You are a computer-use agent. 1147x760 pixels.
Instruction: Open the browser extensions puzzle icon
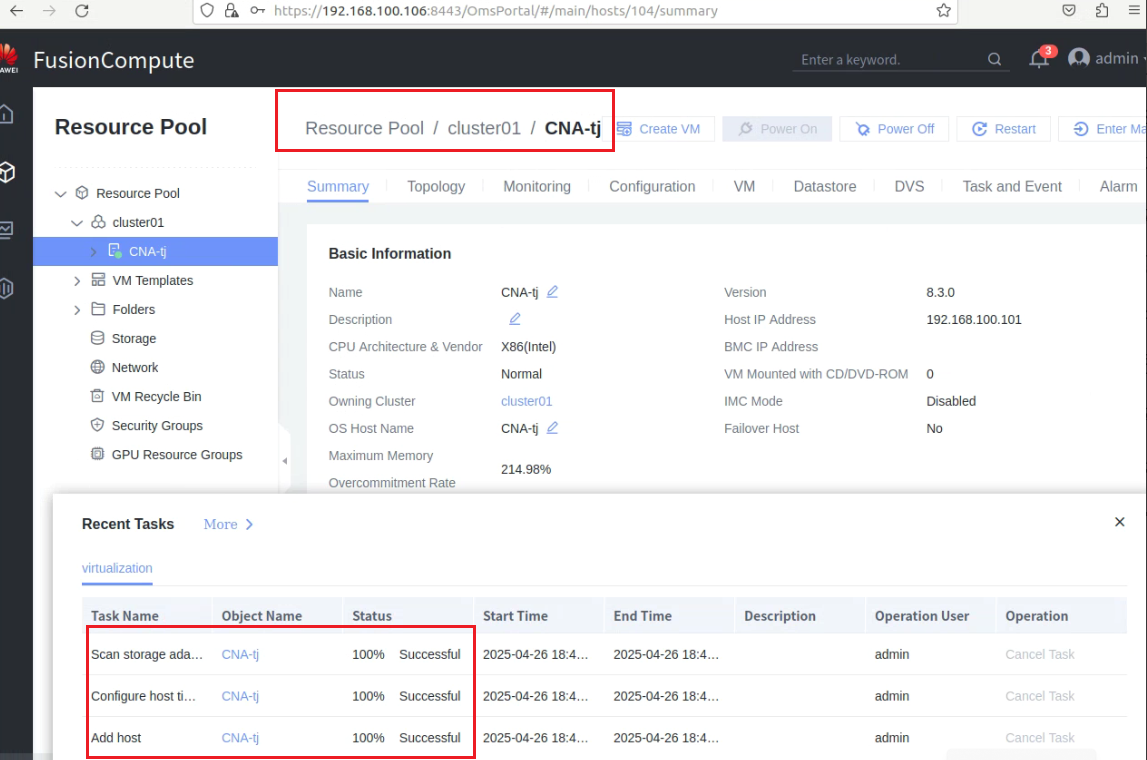1102,10
